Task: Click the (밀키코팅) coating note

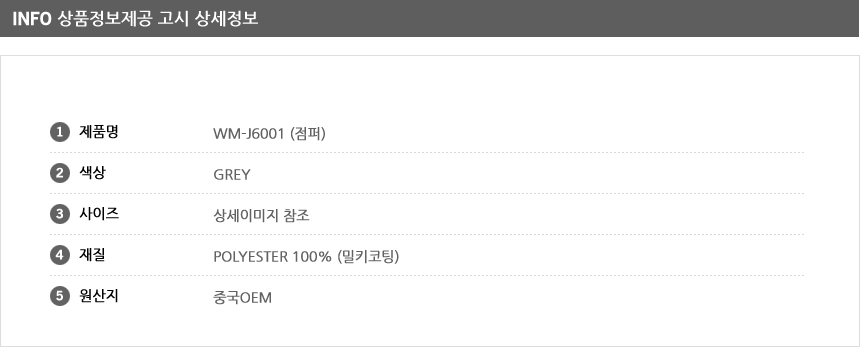Action: click(x=369, y=256)
